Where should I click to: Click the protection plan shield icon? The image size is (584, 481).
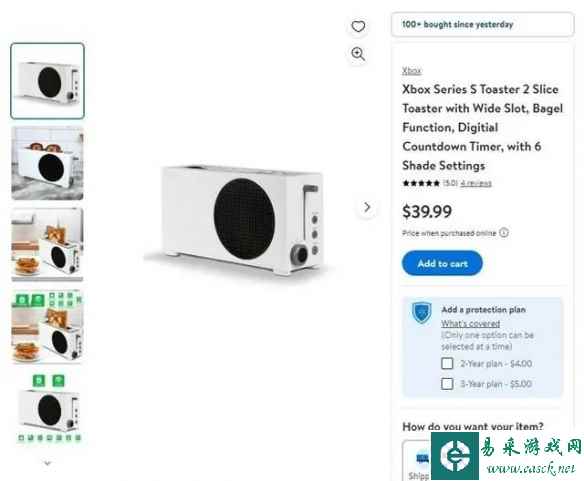(x=422, y=313)
